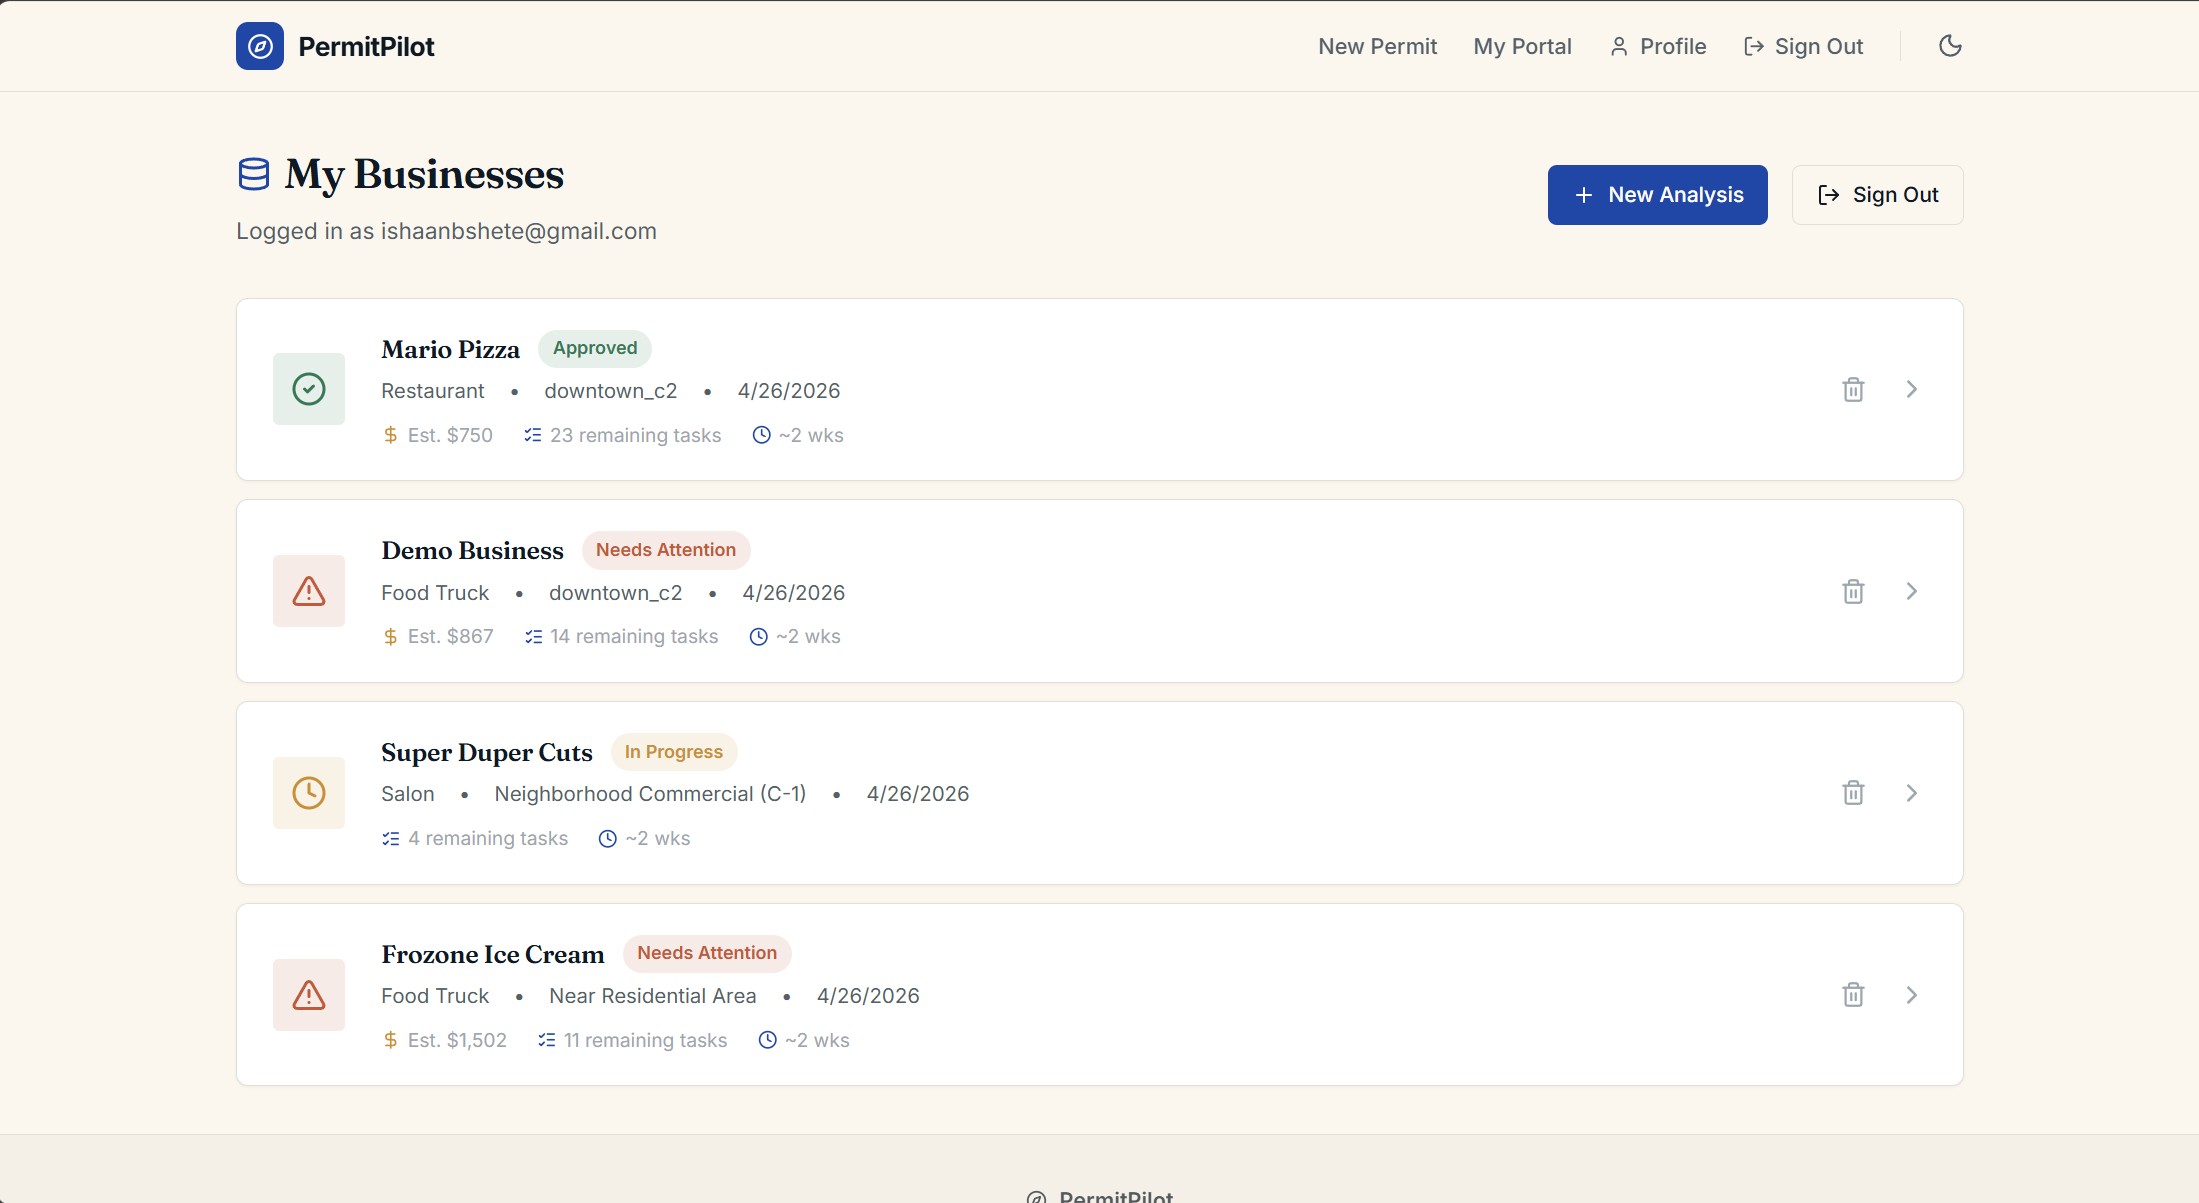
Task: Click Frozone Ice Cream's warning triangle icon
Action: point(308,995)
